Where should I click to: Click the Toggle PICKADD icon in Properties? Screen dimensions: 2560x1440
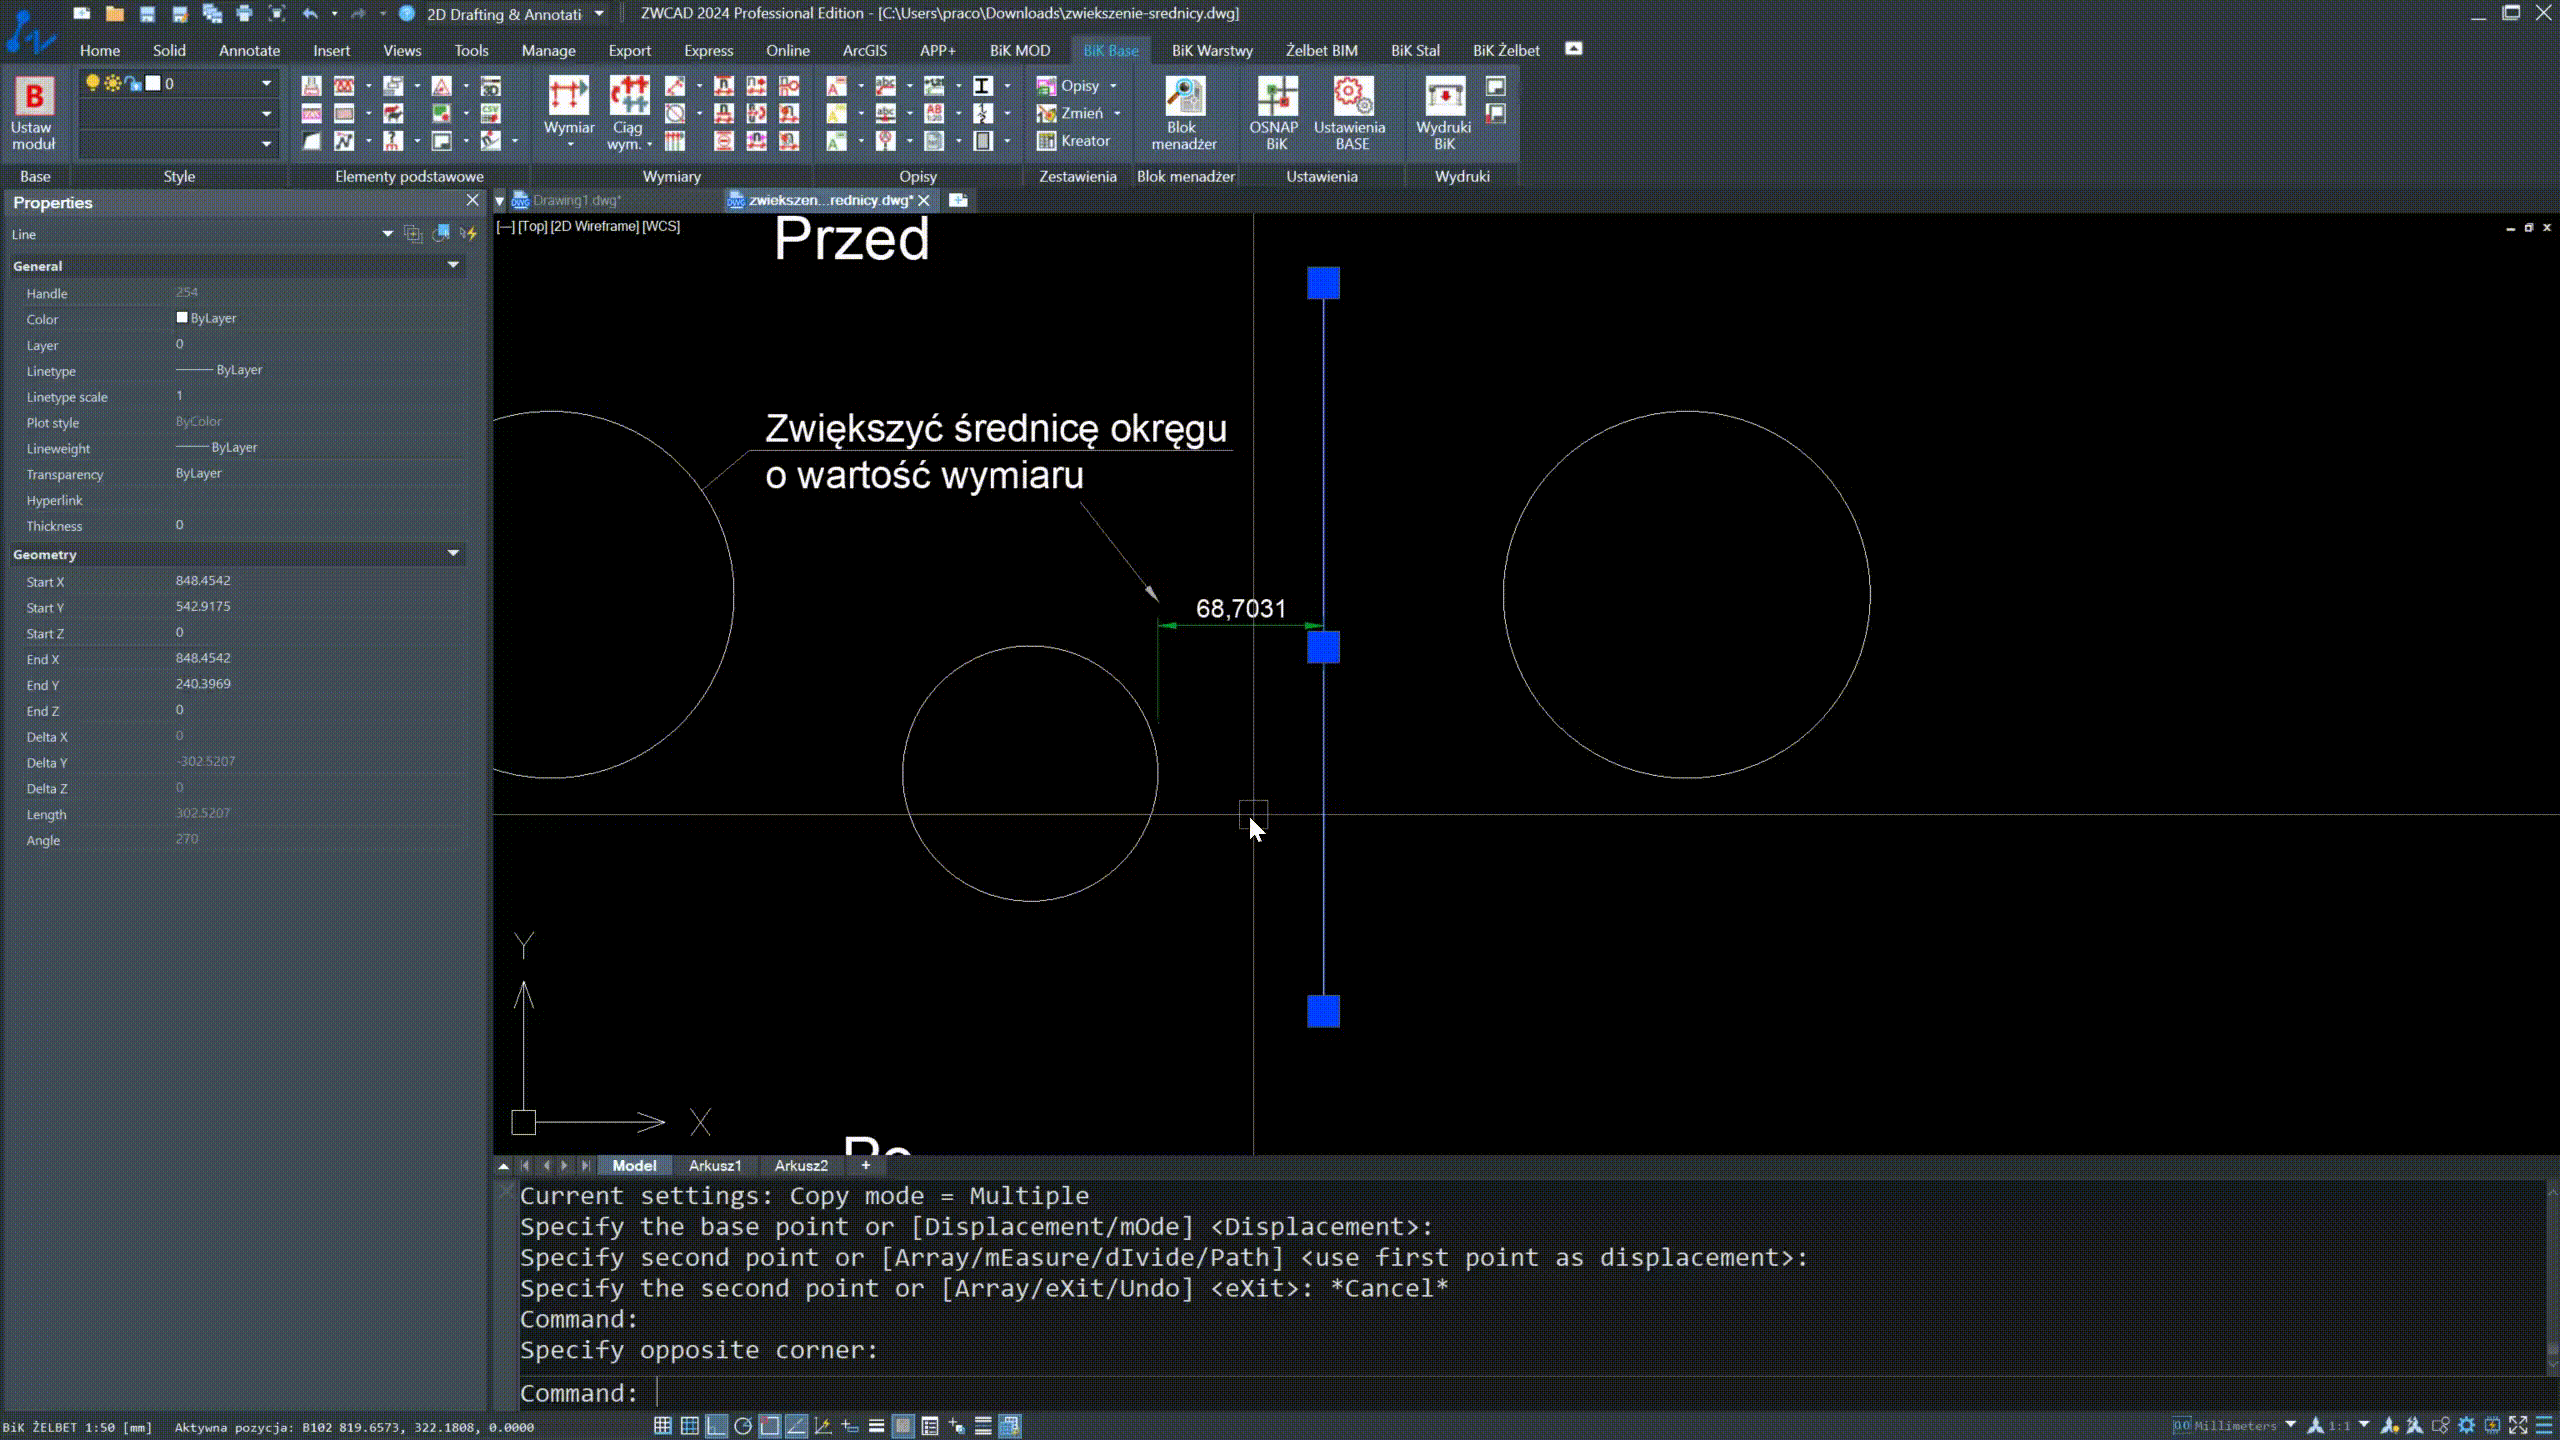click(x=413, y=234)
